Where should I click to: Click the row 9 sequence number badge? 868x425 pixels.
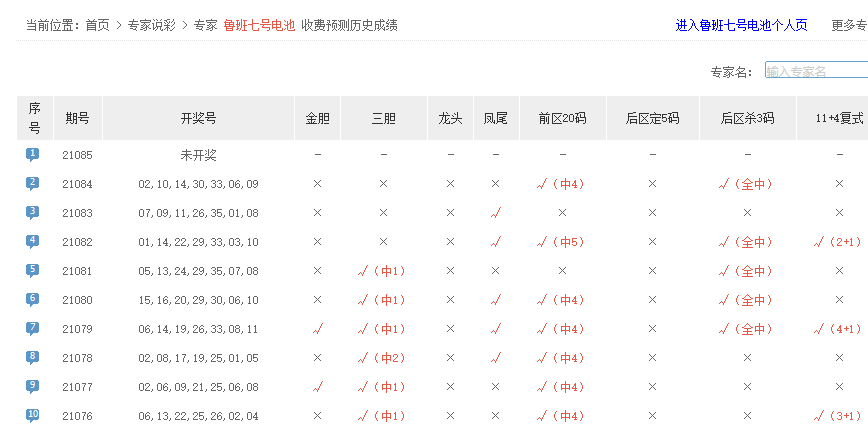click(33, 387)
